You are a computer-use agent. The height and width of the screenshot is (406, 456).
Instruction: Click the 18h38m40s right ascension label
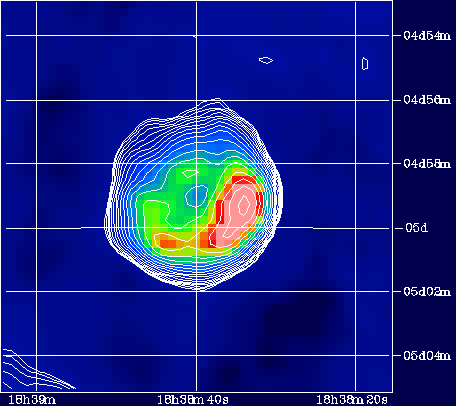pos(193,400)
